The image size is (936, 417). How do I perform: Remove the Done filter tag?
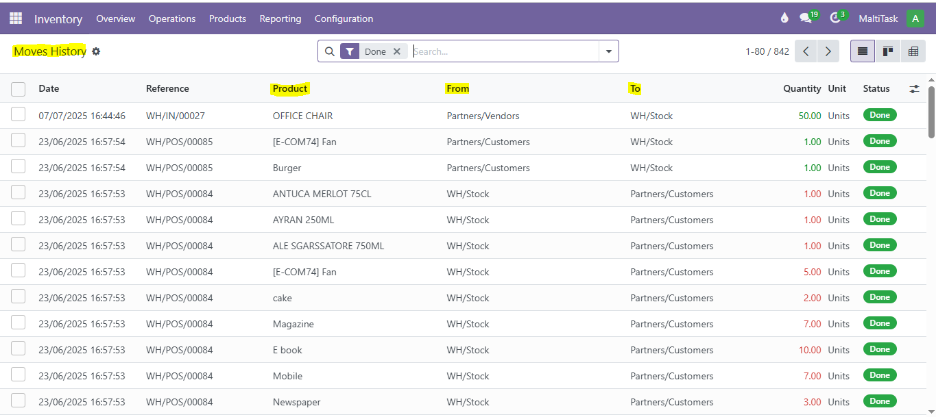397,51
